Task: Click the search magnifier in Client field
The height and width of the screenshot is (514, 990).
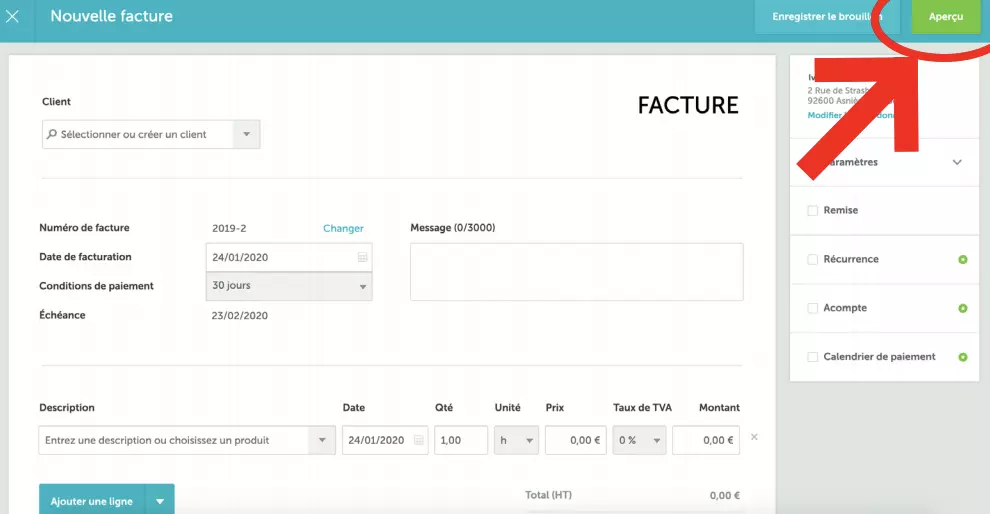Action: (52, 135)
